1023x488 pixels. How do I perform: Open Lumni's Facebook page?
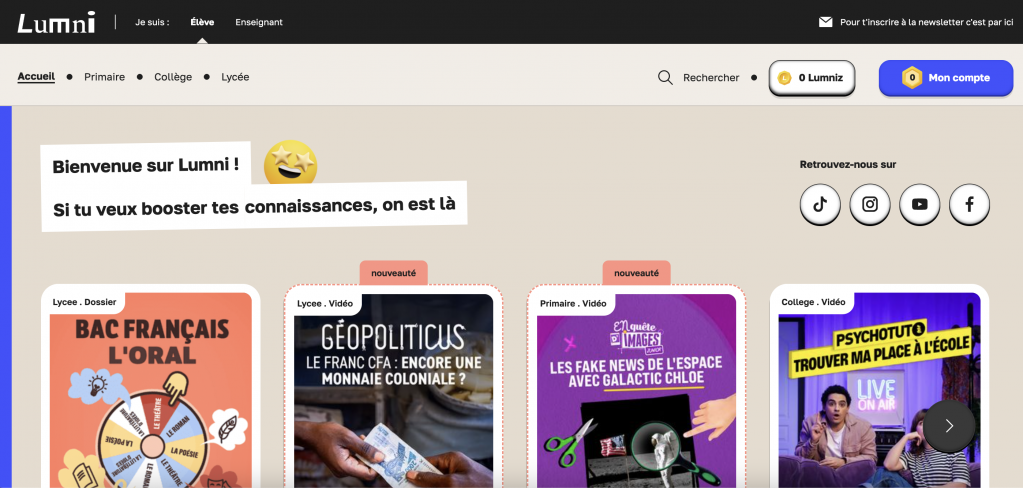969,205
